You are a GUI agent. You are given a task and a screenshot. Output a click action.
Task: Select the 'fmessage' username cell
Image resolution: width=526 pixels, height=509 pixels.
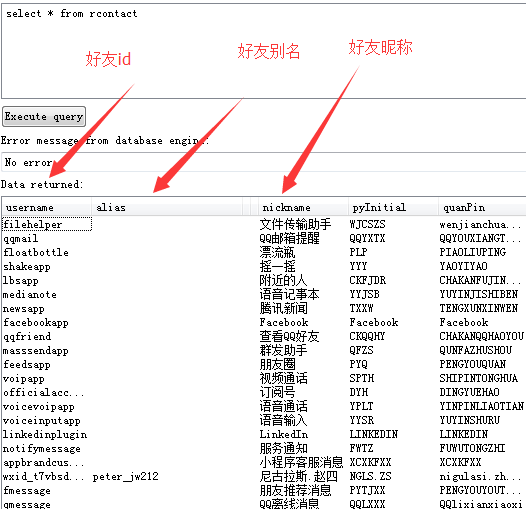pyautogui.click(x=47, y=491)
